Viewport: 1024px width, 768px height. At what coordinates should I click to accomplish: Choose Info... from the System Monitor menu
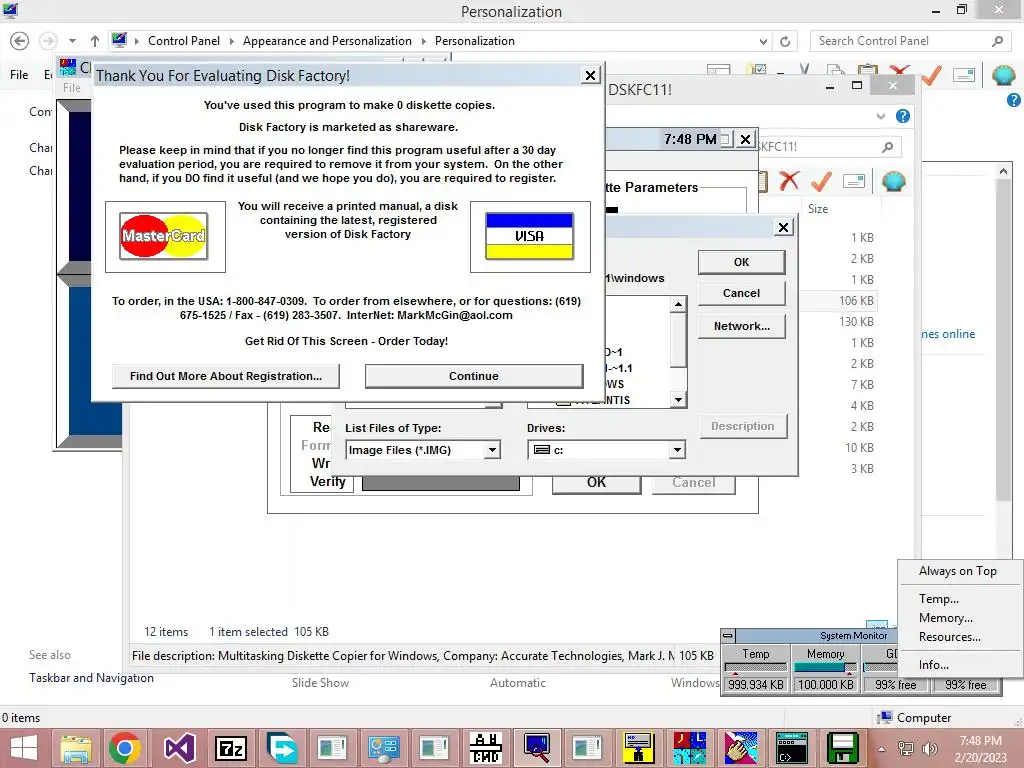(934, 665)
